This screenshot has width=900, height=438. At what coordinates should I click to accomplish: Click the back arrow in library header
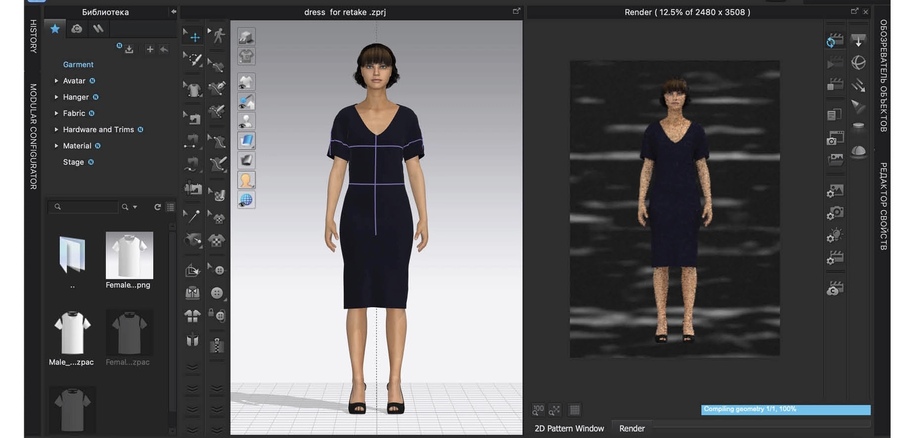pyautogui.click(x=164, y=49)
